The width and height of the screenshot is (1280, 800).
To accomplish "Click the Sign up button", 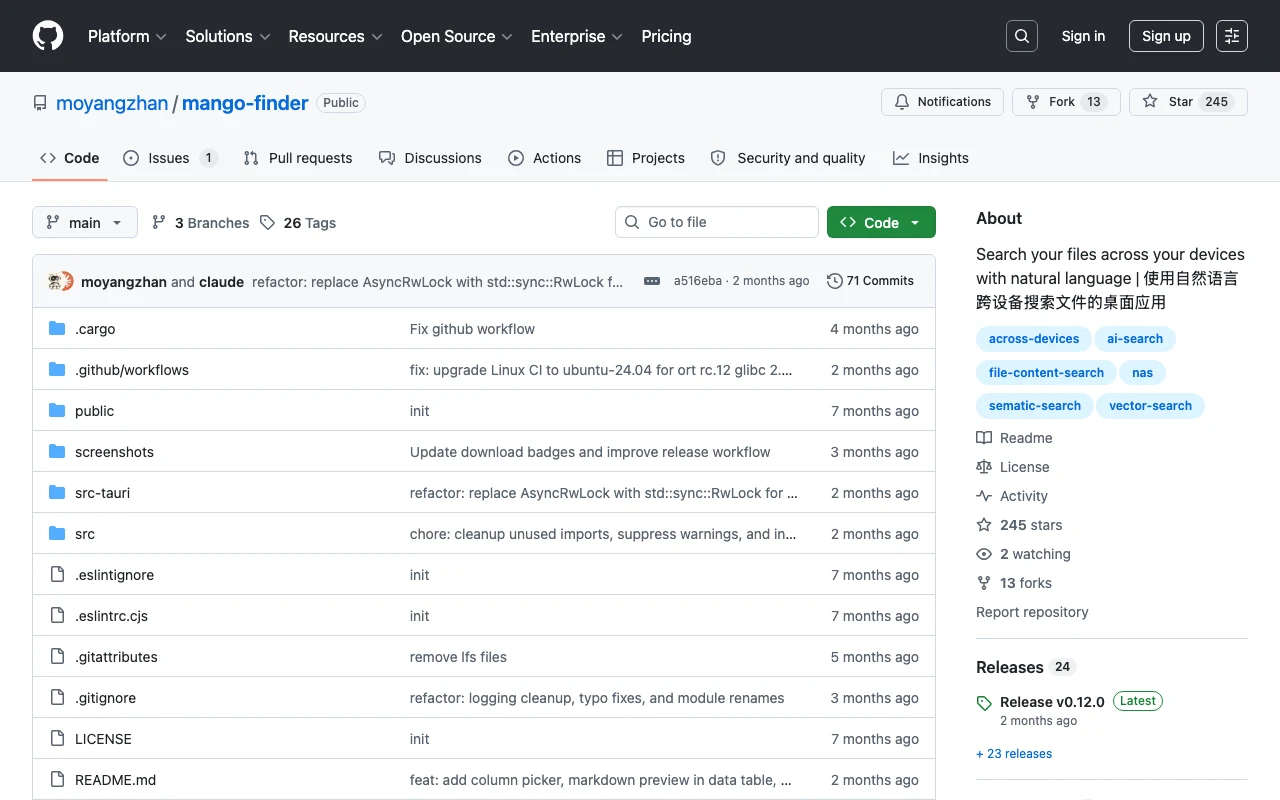I will coord(1166,36).
